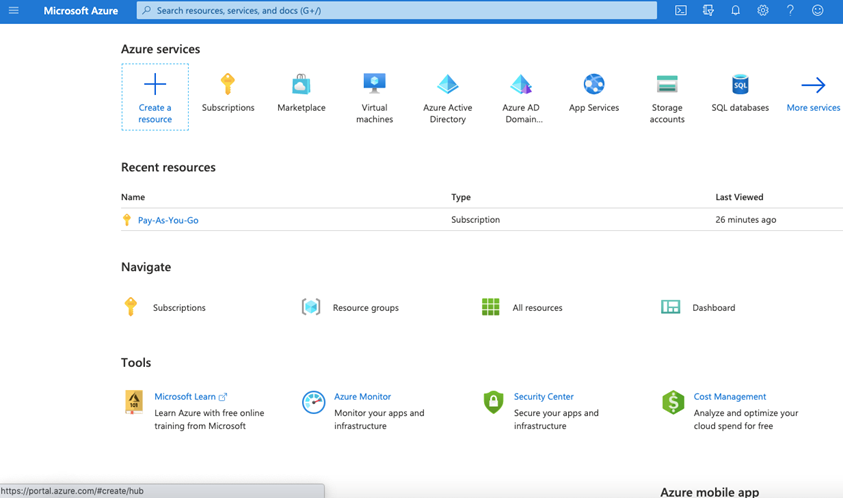
Task: Open the Azure Monitor link
Action: (x=362, y=396)
